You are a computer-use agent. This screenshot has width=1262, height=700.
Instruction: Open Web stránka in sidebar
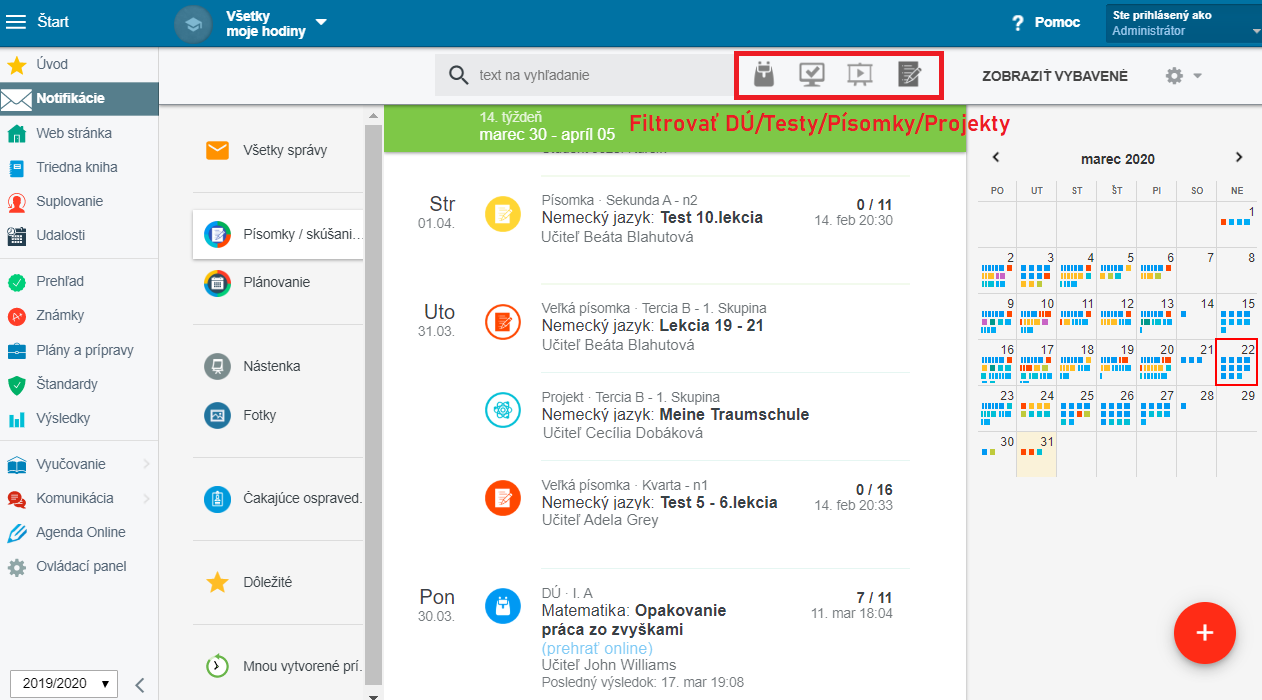(x=79, y=133)
